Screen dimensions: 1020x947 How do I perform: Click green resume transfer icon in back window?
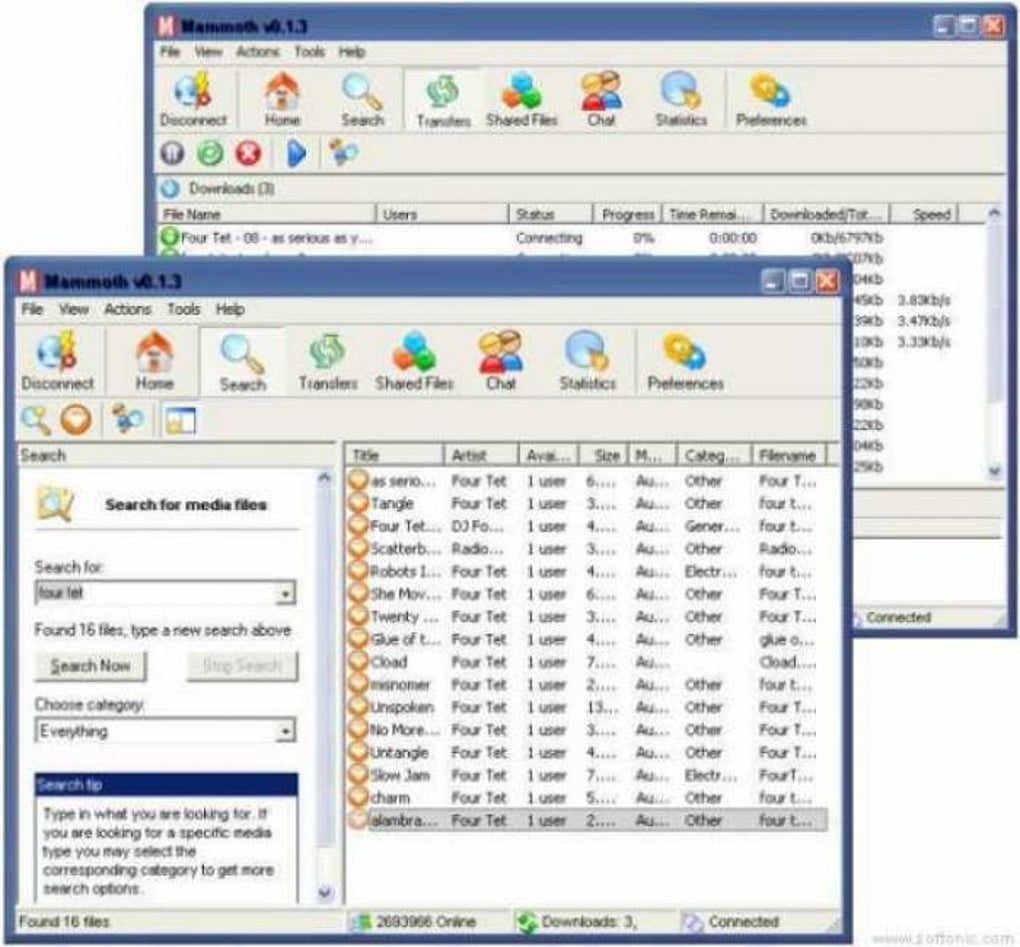point(210,153)
